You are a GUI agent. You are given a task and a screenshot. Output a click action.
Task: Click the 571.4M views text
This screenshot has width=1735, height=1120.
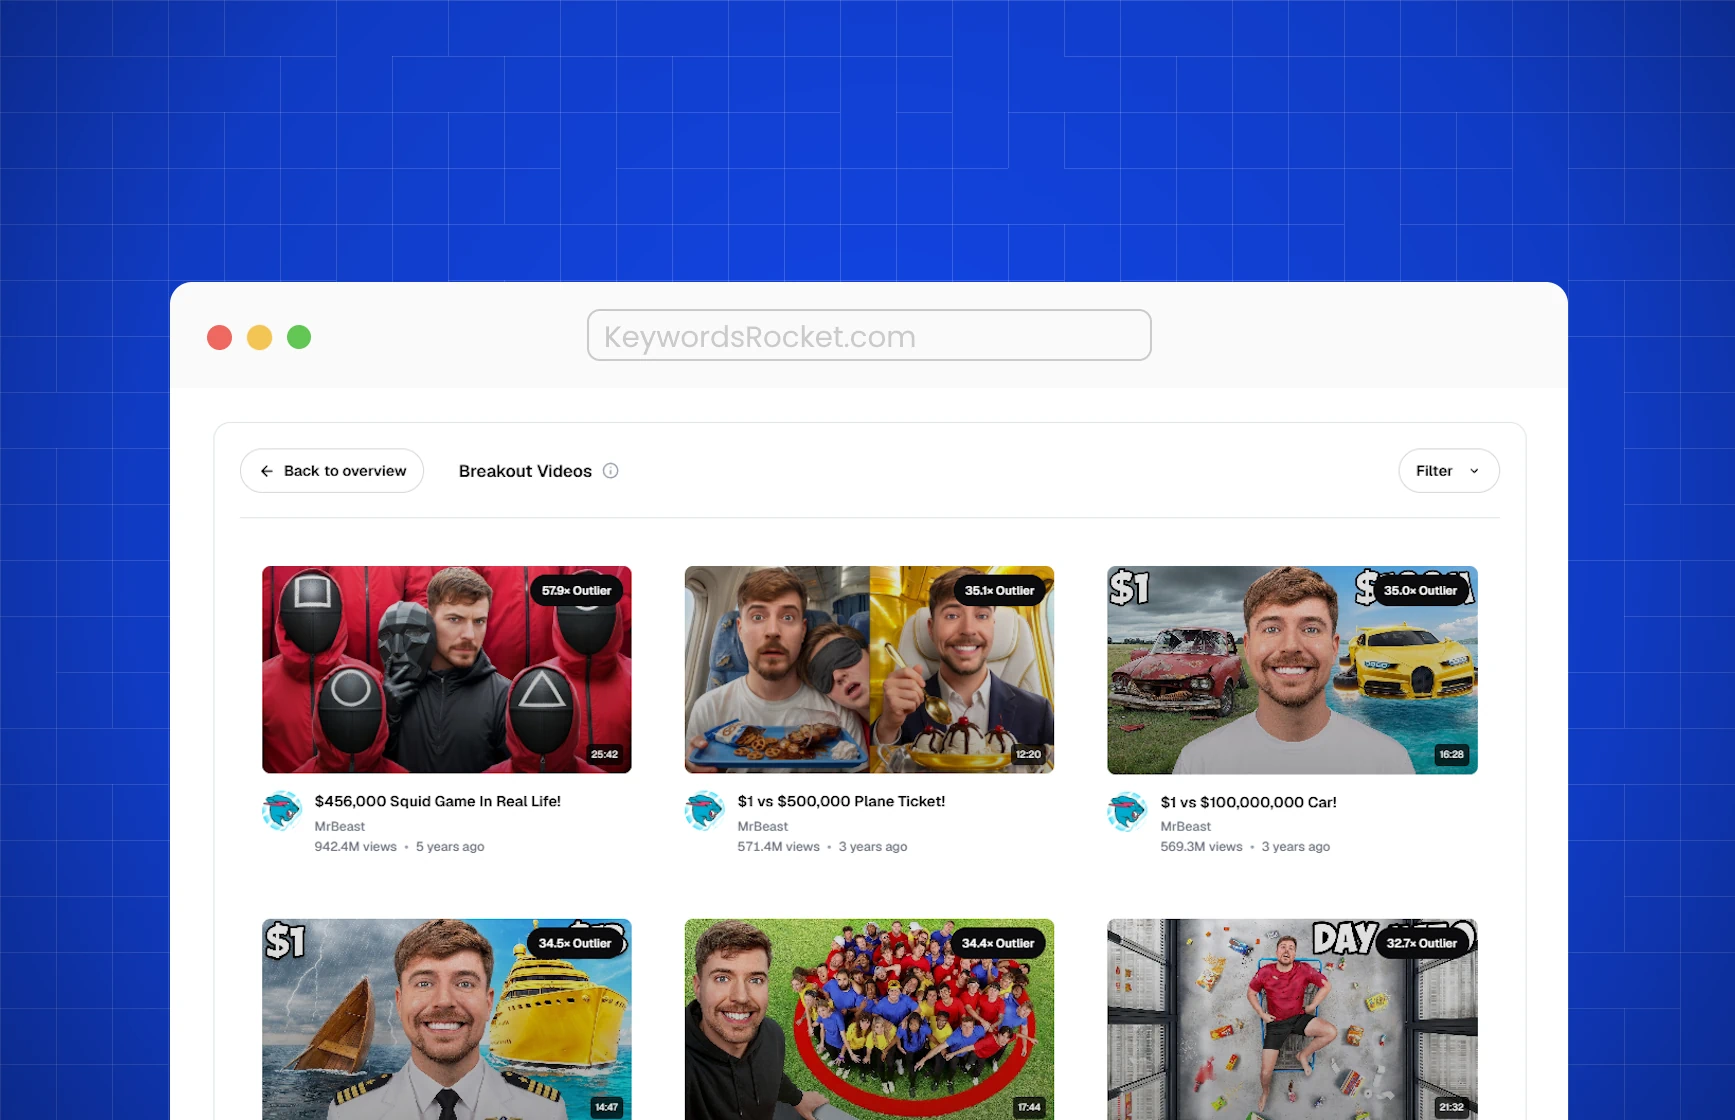pos(778,846)
